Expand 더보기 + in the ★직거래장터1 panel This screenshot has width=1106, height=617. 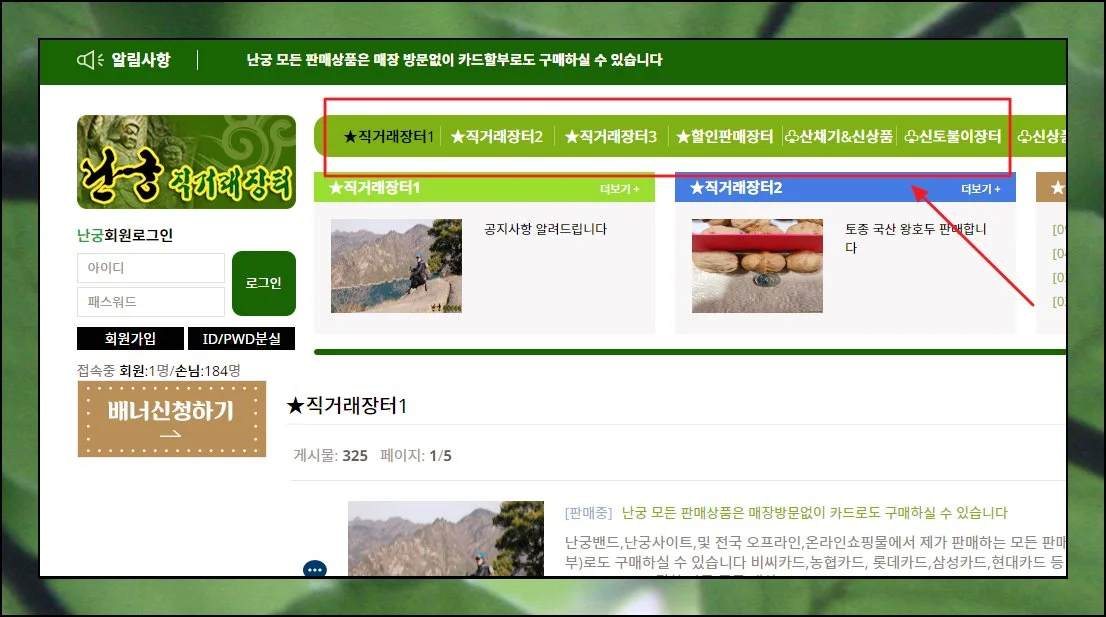(619, 188)
